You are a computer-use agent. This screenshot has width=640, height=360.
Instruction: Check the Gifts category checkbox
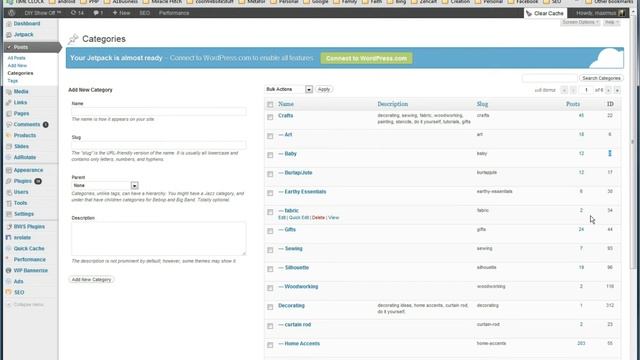(270, 231)
